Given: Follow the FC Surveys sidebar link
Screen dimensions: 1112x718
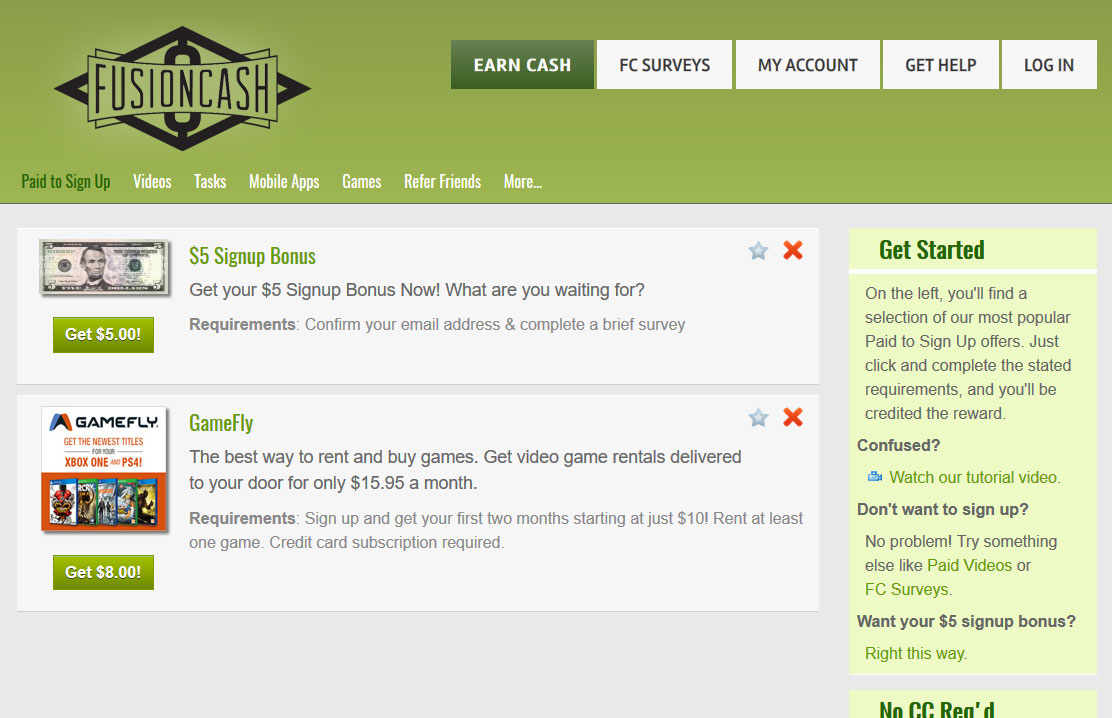Looking at the screenshot, I should tap(908, 590).
